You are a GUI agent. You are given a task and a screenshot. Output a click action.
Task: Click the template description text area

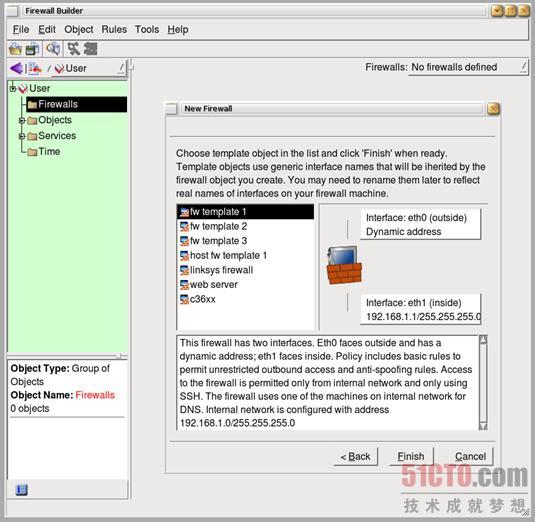pyautogui.click(x=328, y=383)
